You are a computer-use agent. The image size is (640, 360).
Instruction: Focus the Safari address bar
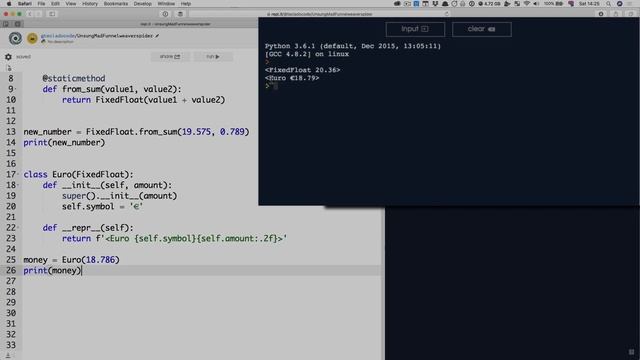pyautogui.click(x=320, y=14)
